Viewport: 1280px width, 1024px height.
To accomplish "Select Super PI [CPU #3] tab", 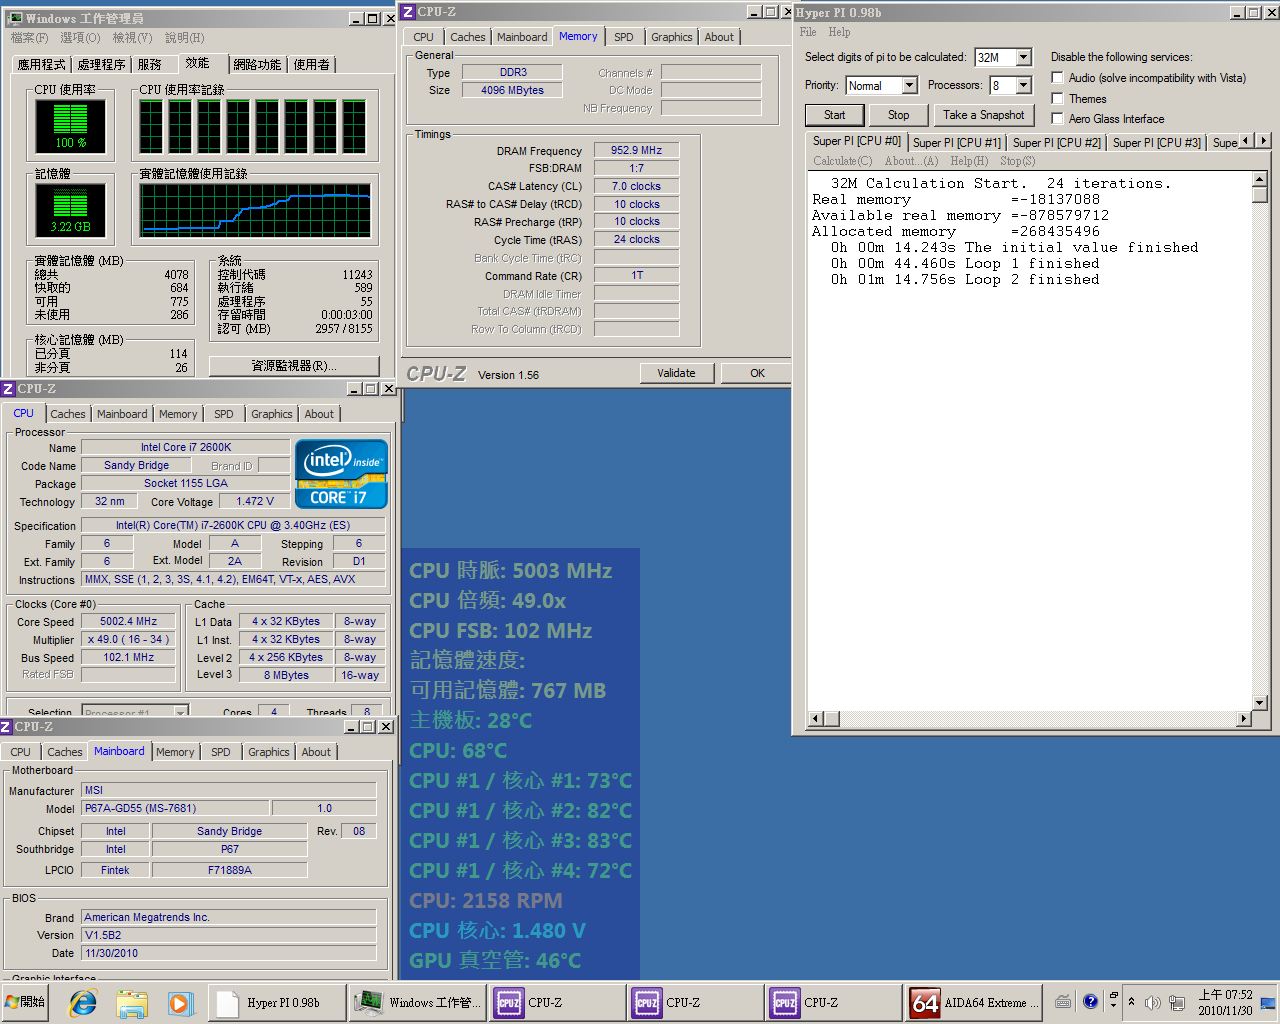I will [x=1156, y=143].
